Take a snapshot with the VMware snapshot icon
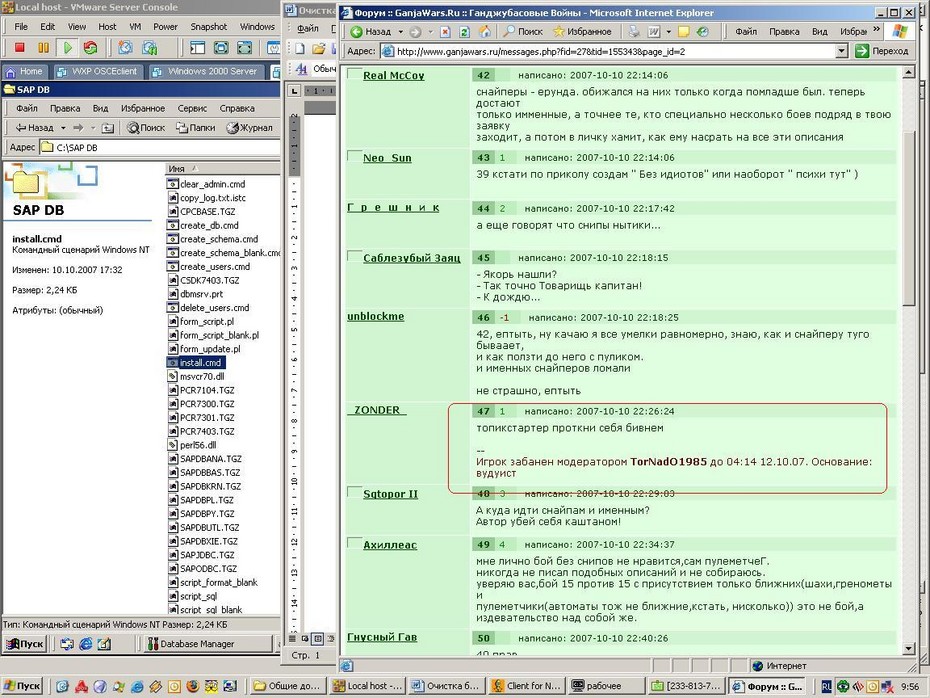930x698 pixels. (125, 47)
